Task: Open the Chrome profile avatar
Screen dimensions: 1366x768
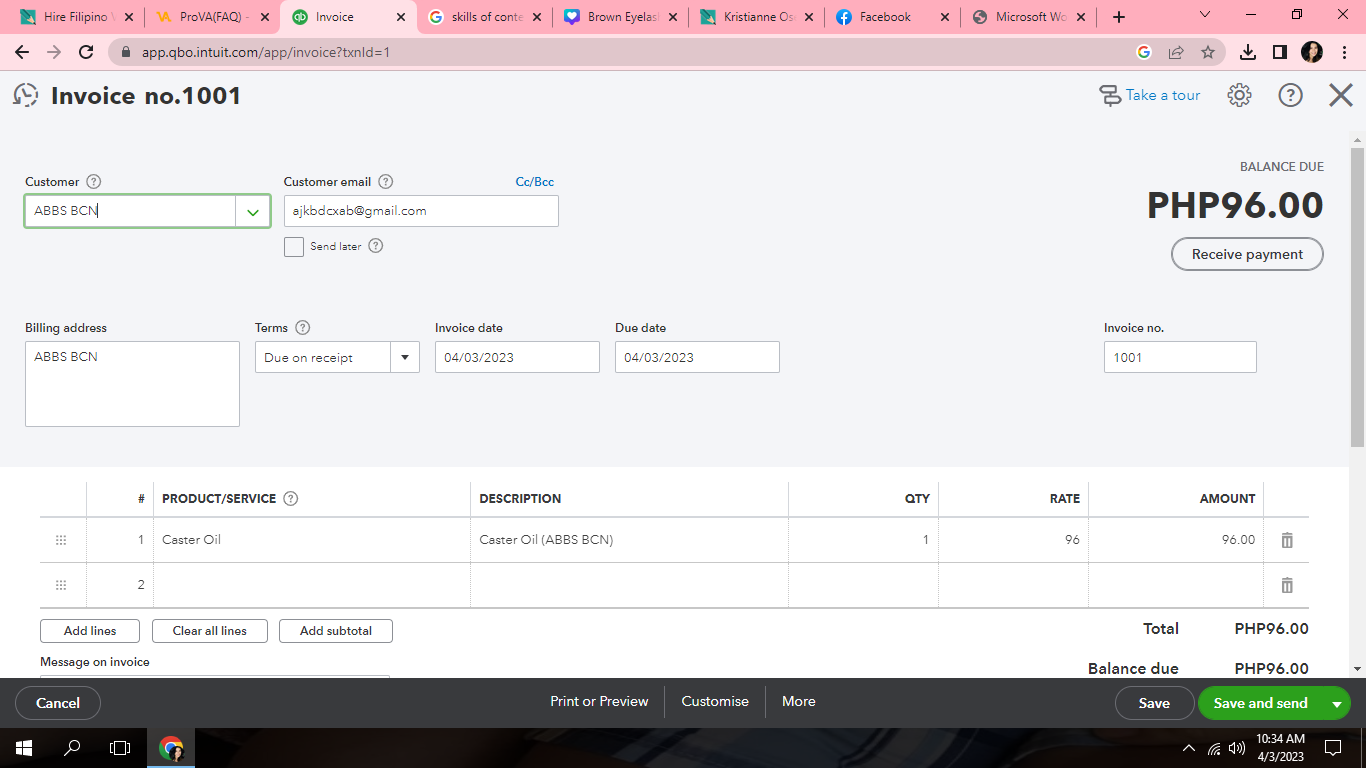Action: point(1312,52)
